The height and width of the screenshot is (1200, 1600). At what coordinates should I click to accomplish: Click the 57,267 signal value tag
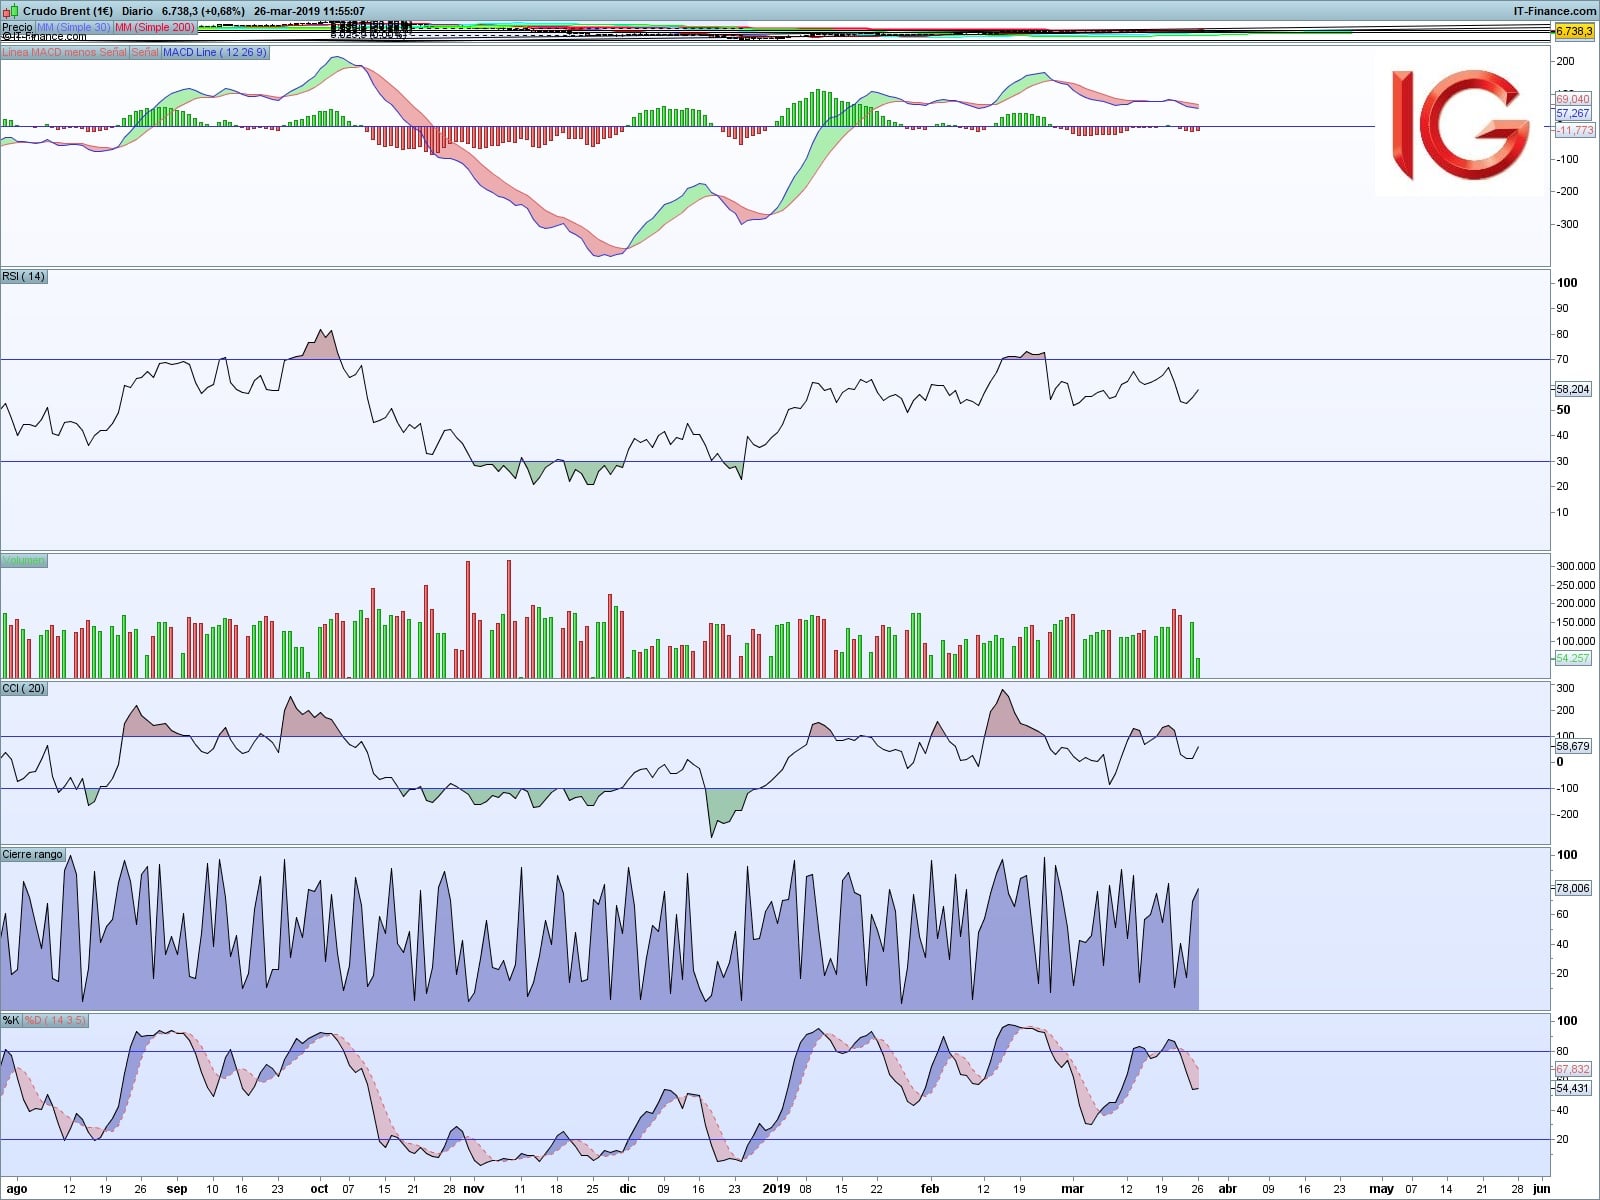click(1573, 114)
